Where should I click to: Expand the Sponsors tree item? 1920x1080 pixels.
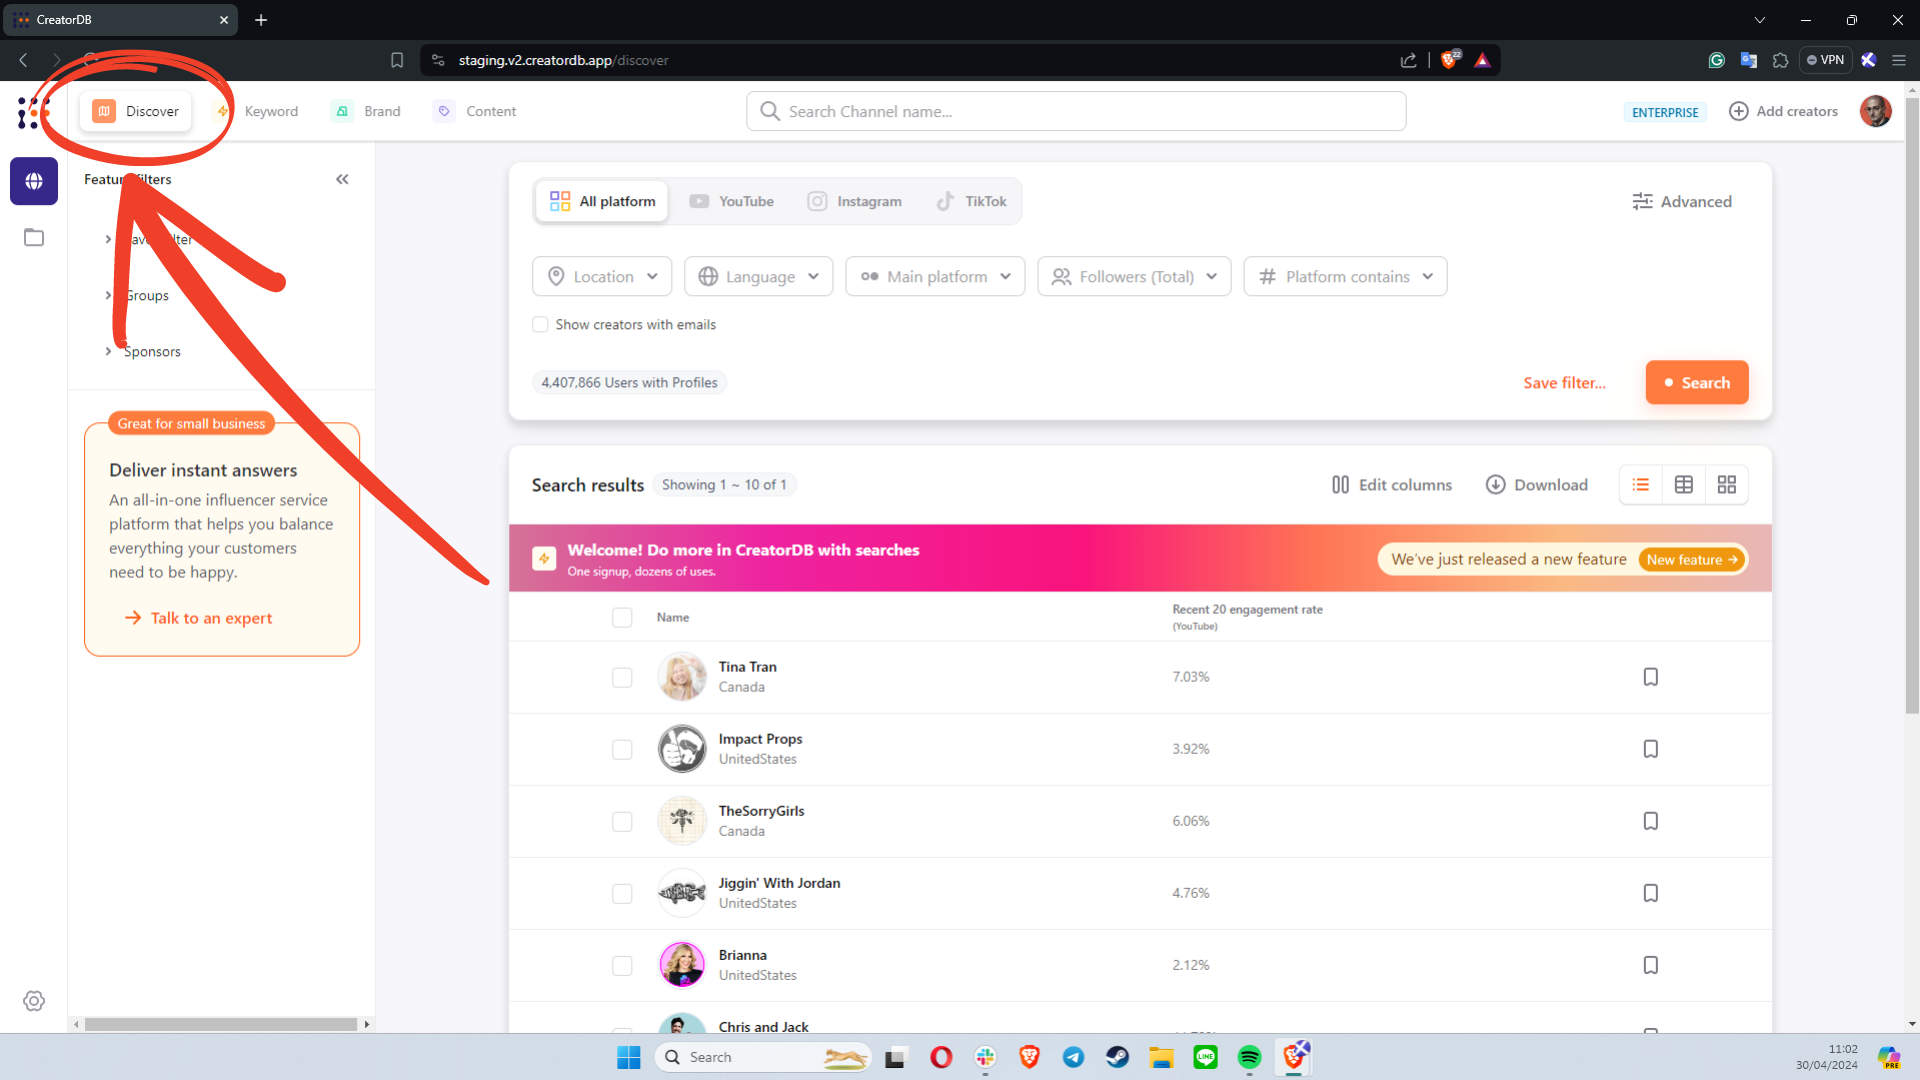click(108, 351)
